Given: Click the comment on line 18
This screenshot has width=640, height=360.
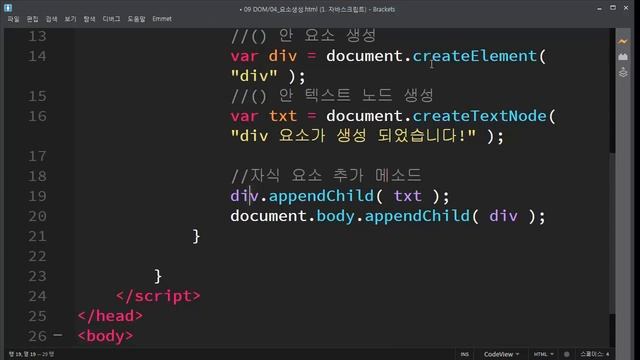Looking at the screenshot, I should [x=326, y=176].
